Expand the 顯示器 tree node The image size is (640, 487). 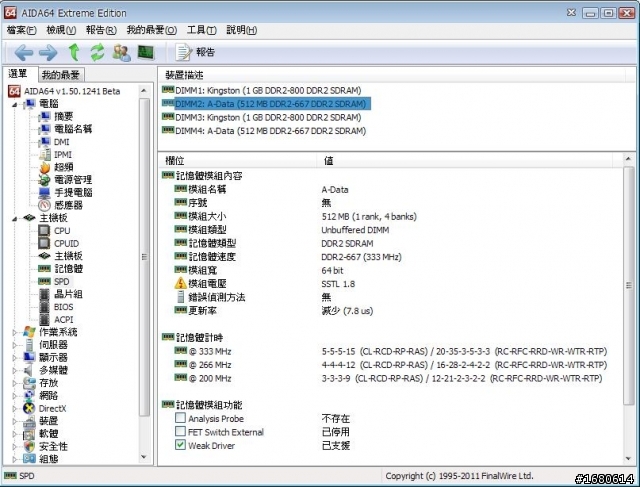[14, 358]
